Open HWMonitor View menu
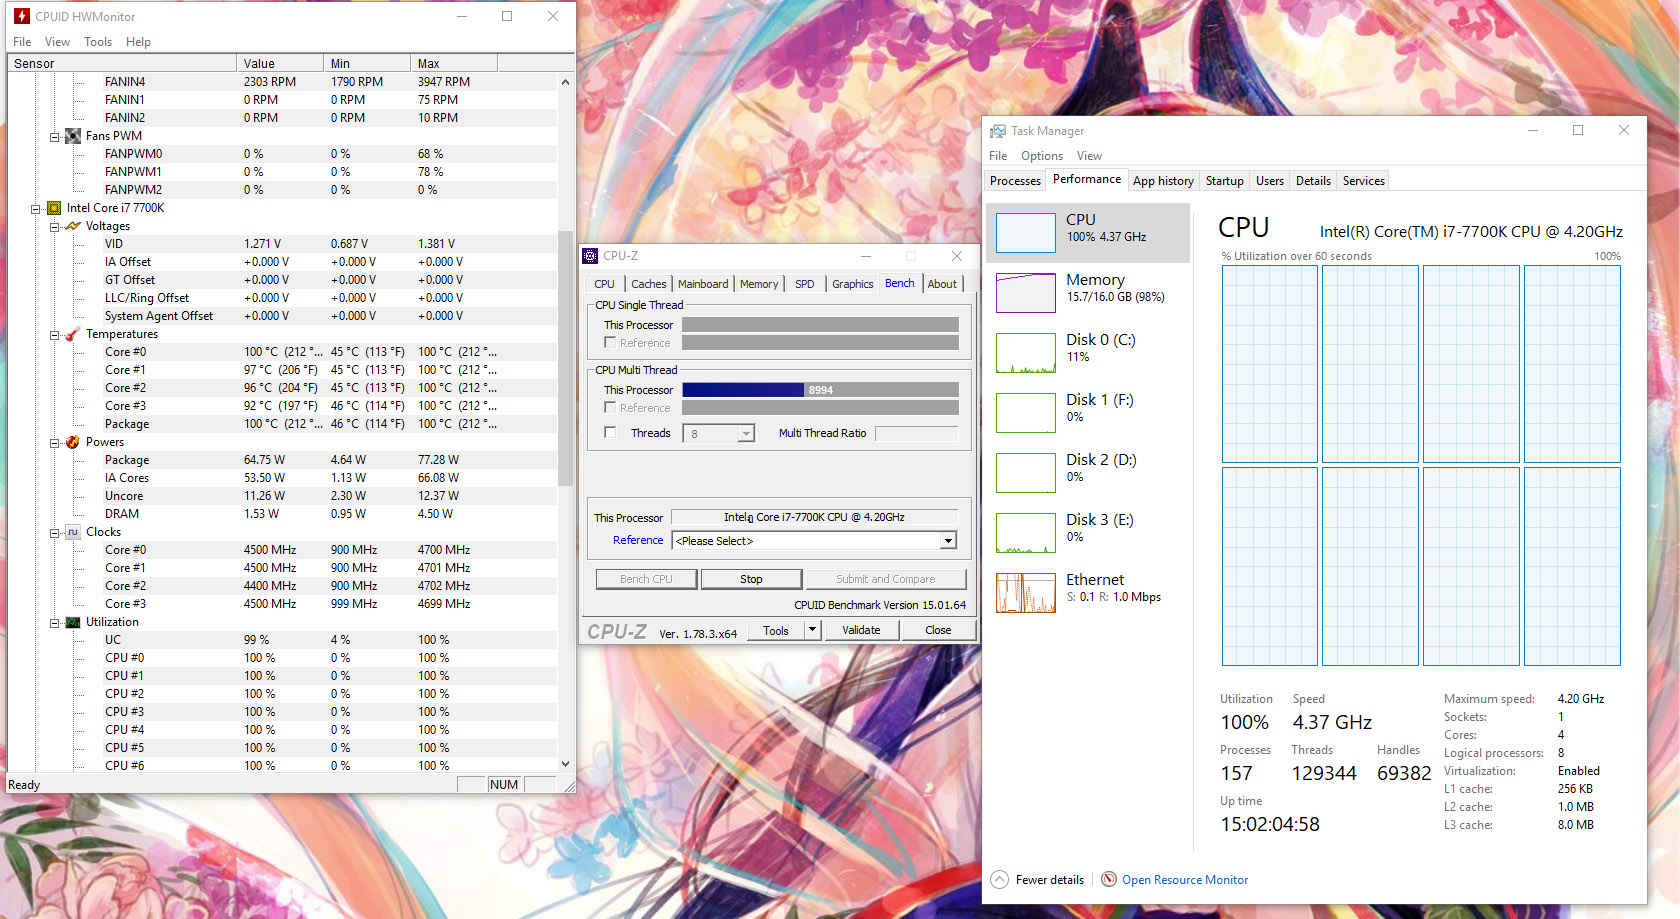Viewport: 1680px width, 919px height. point(57,42)
